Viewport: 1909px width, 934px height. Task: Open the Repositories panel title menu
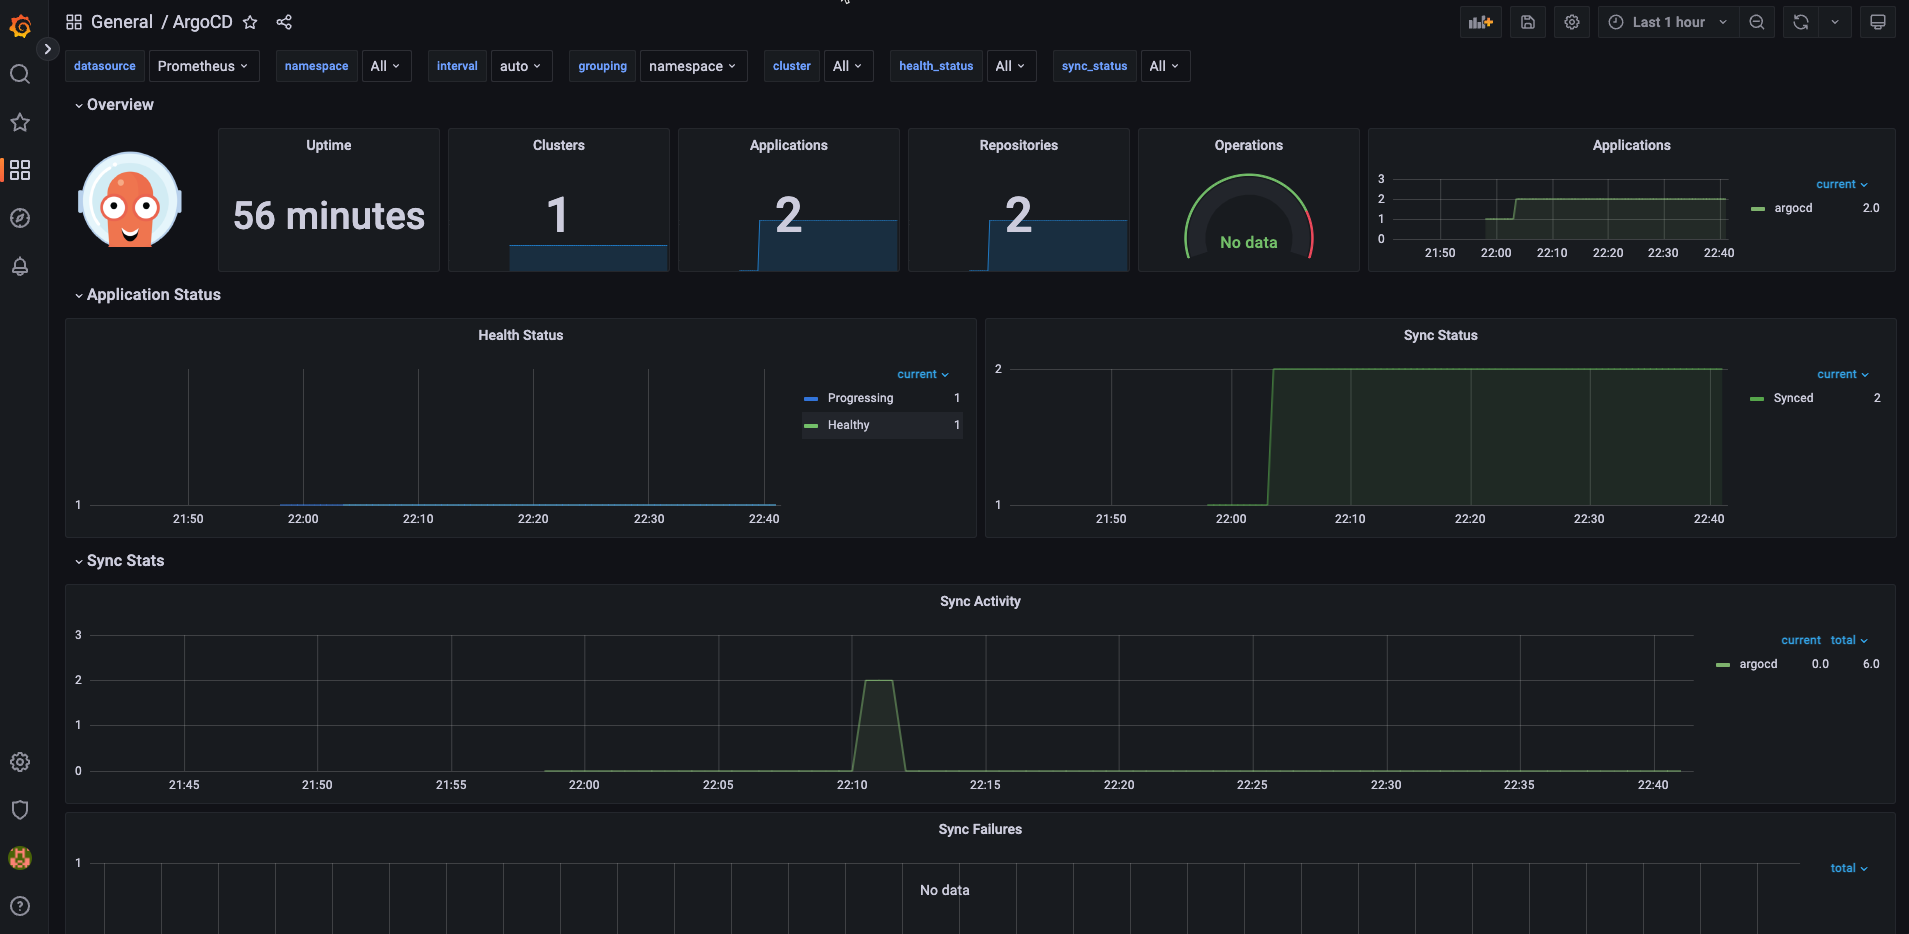[x=1019, y=145]
